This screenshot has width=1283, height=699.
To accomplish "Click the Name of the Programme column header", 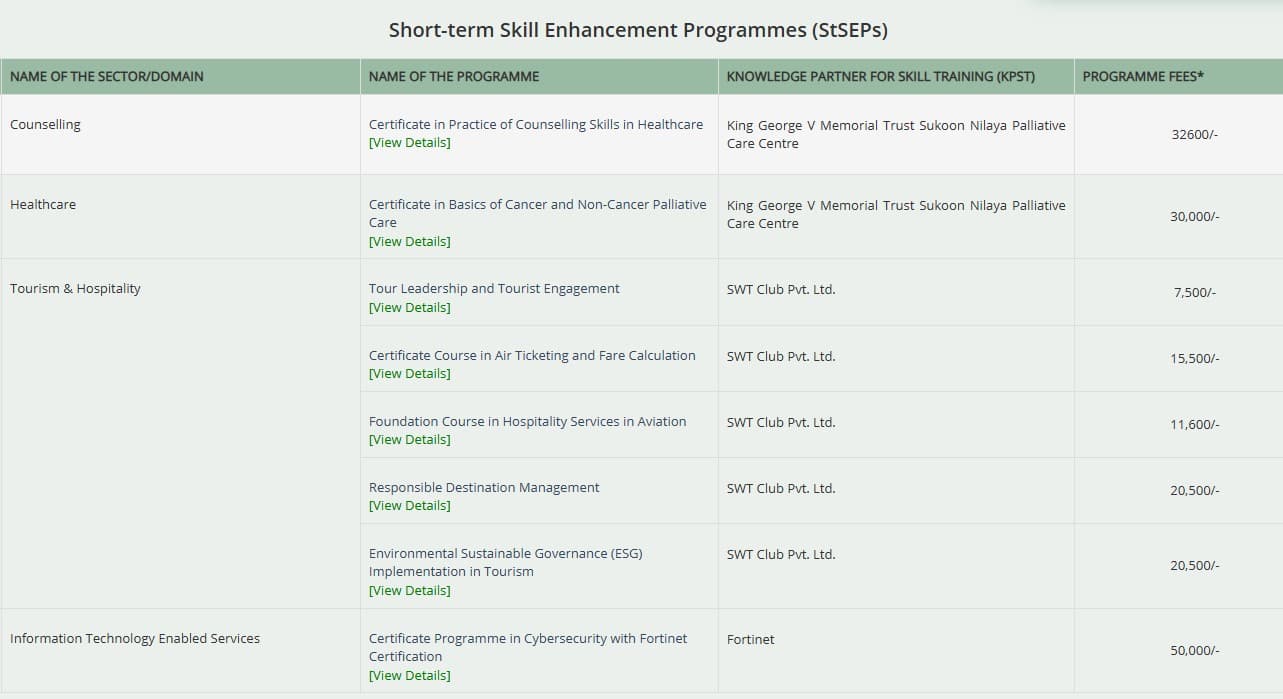I will (x=454, y=77).
